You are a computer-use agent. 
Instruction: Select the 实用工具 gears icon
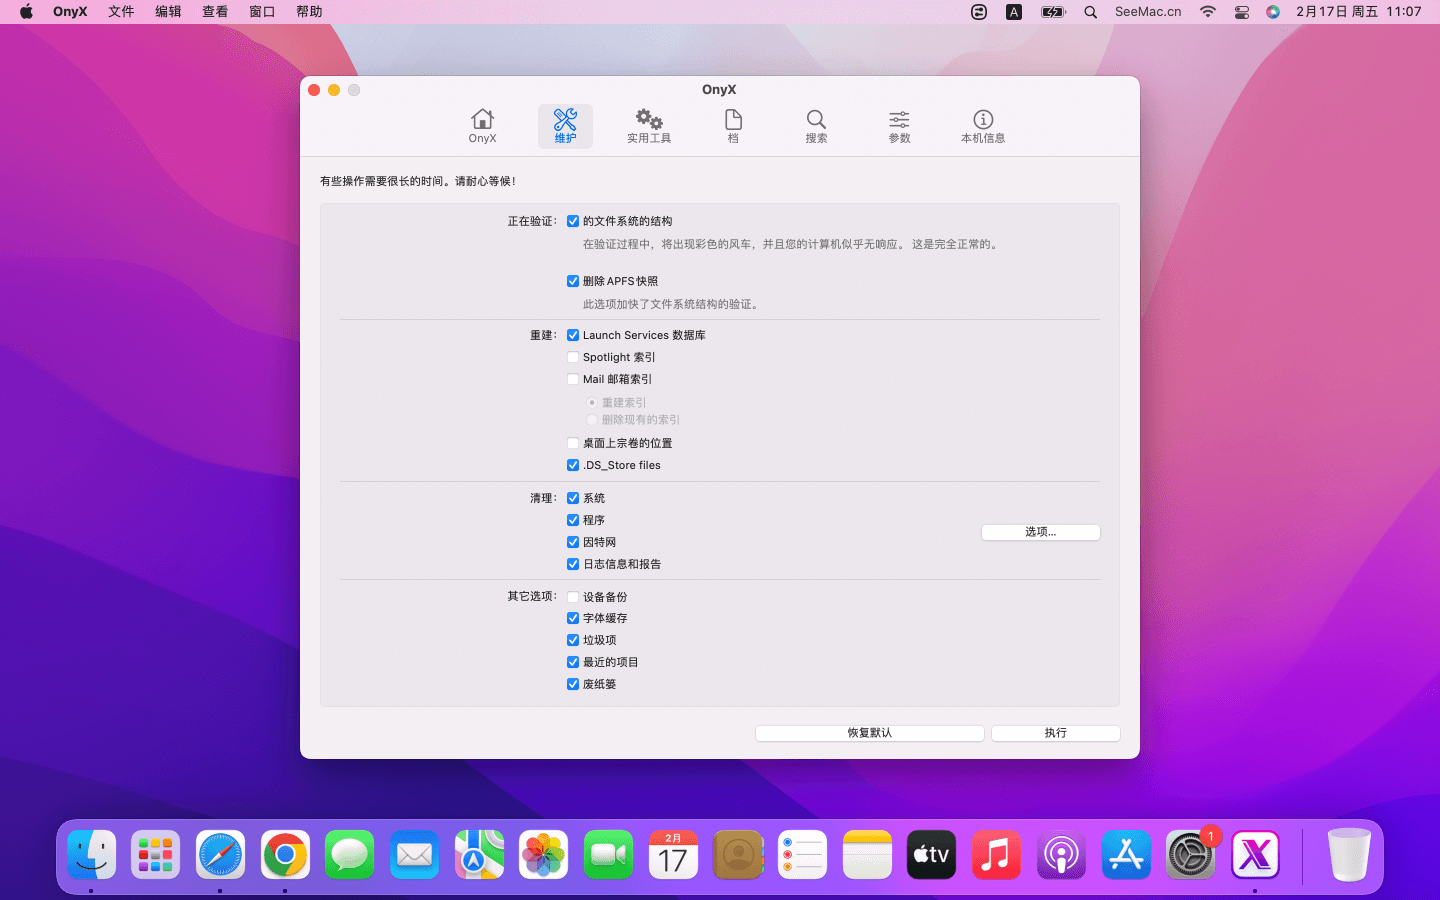(649, 126)
